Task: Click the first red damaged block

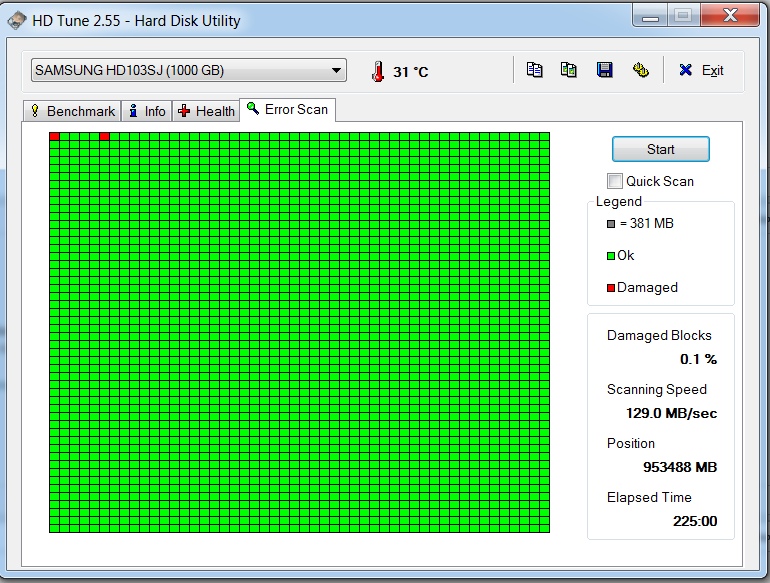Action: (55, 136)
